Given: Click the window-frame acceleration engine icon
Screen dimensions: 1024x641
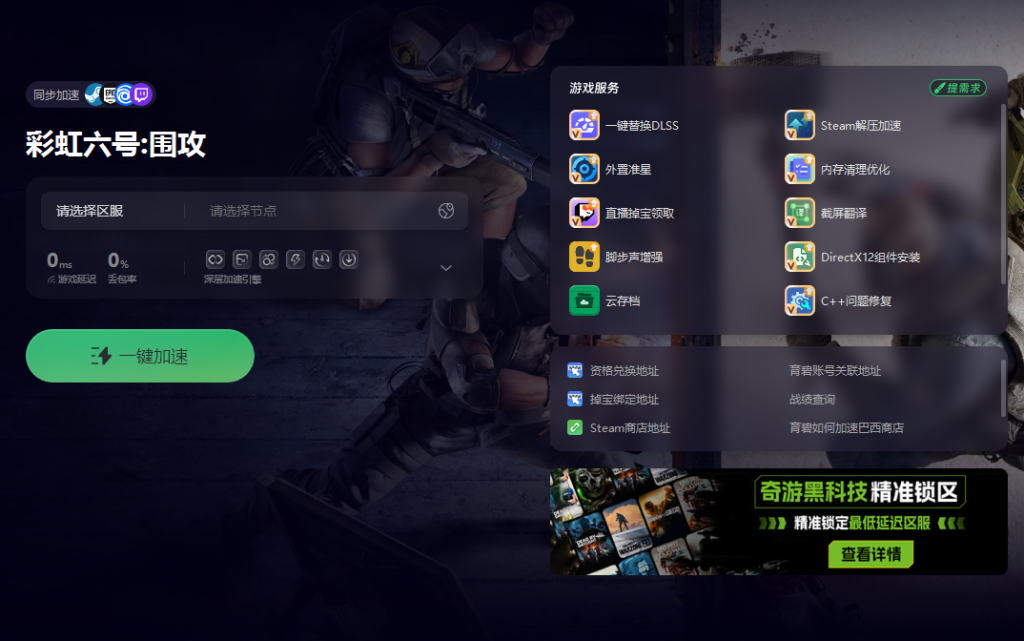Looking at the screenshot, I should coord(242,260).
